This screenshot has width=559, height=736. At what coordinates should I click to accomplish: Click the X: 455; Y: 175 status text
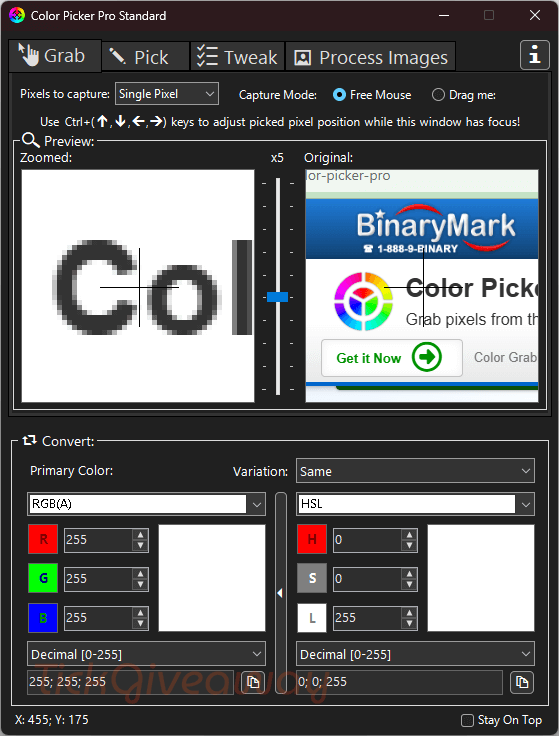pos(52,720)
